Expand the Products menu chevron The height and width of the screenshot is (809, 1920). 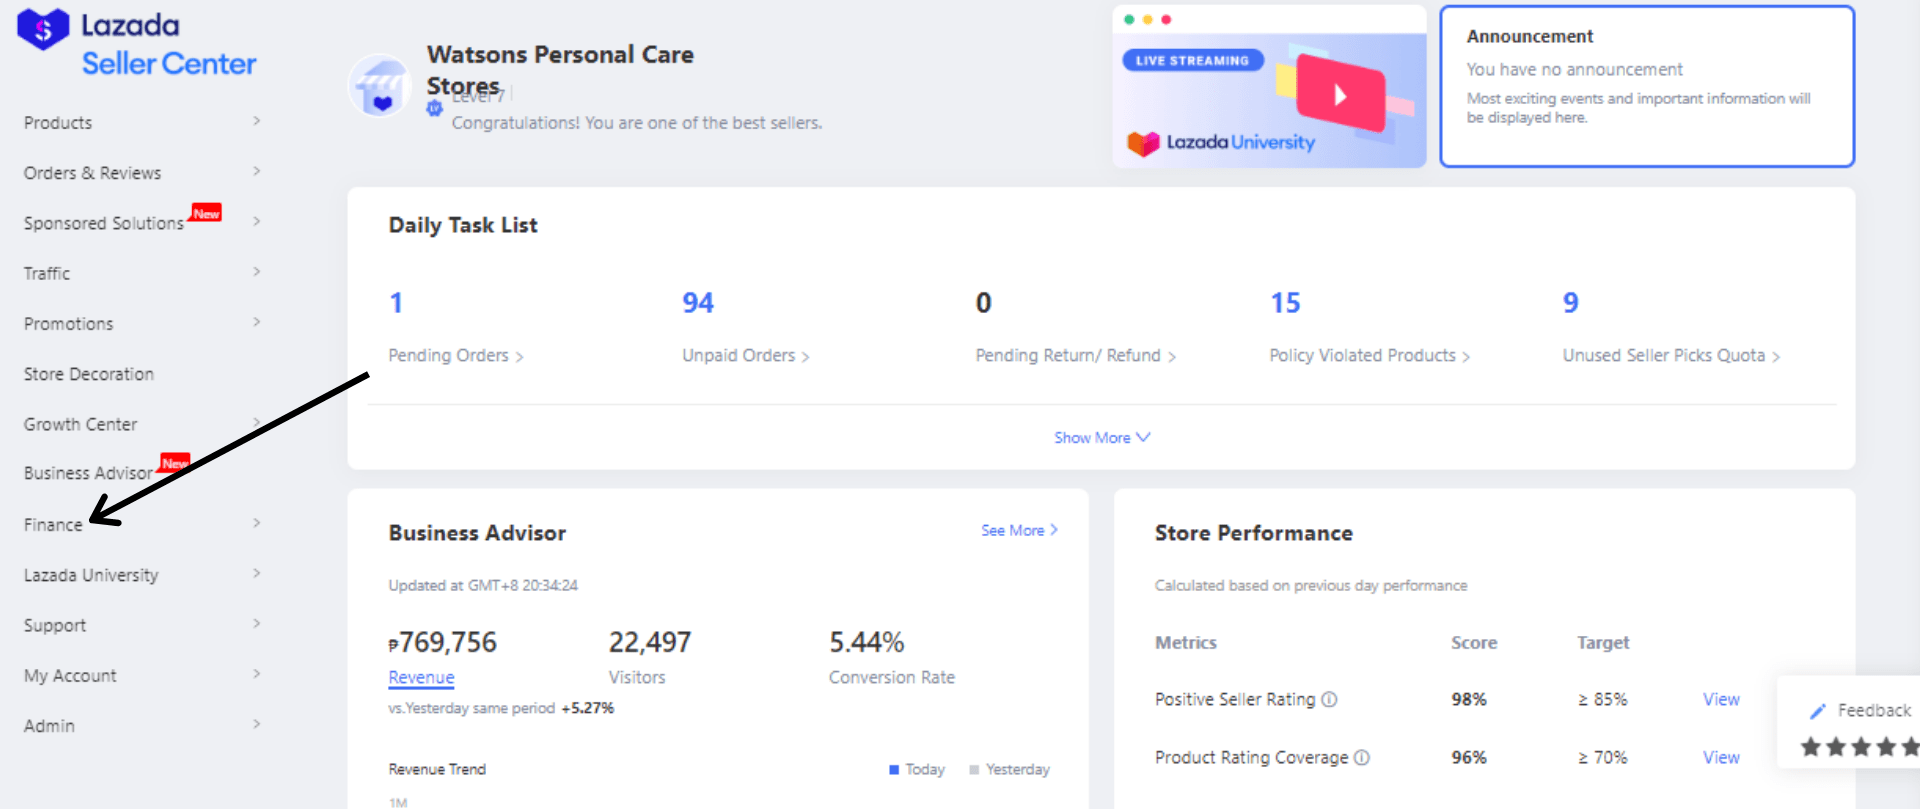[257, 121]
